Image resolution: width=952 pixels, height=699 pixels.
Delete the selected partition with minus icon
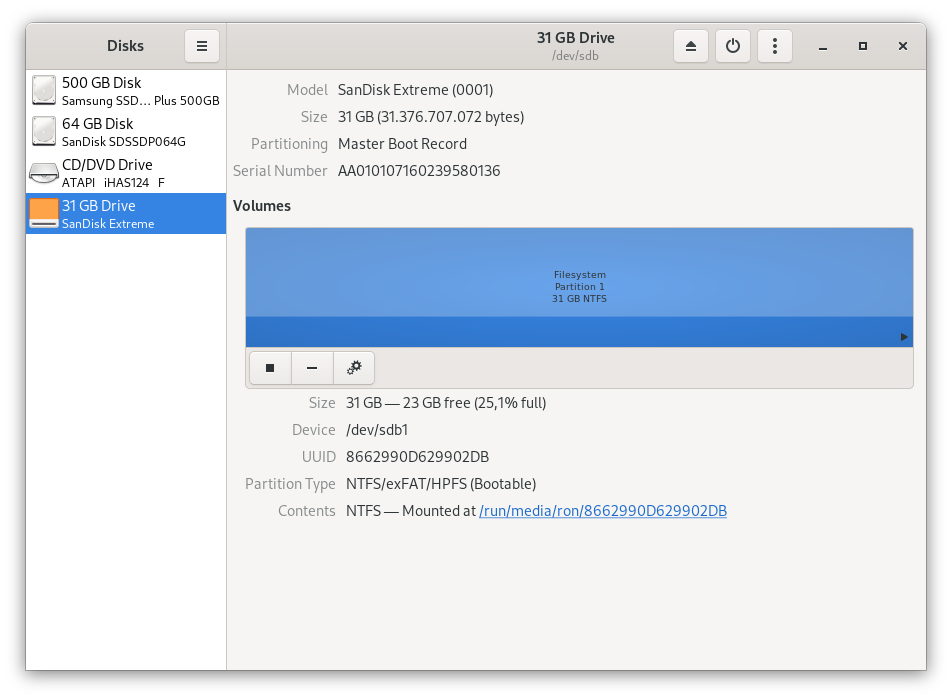coord(312,368)
